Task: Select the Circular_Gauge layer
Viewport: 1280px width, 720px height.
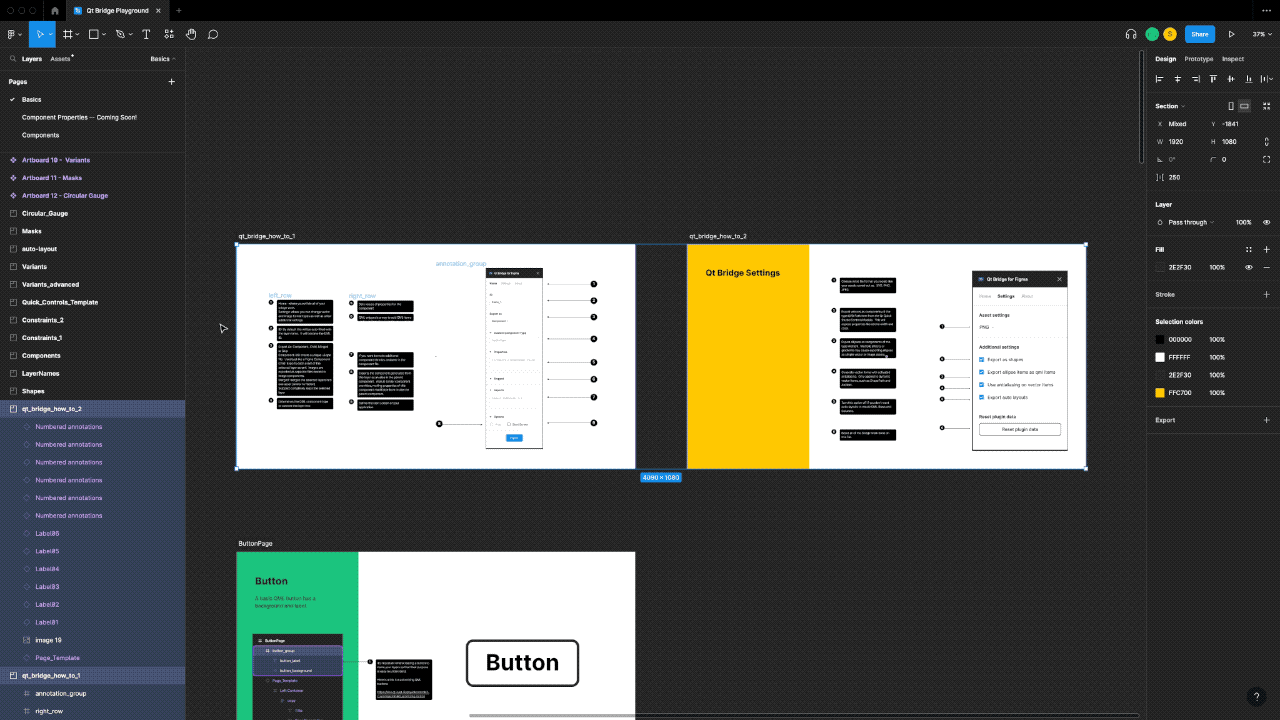Action: [x=45, y=213]
